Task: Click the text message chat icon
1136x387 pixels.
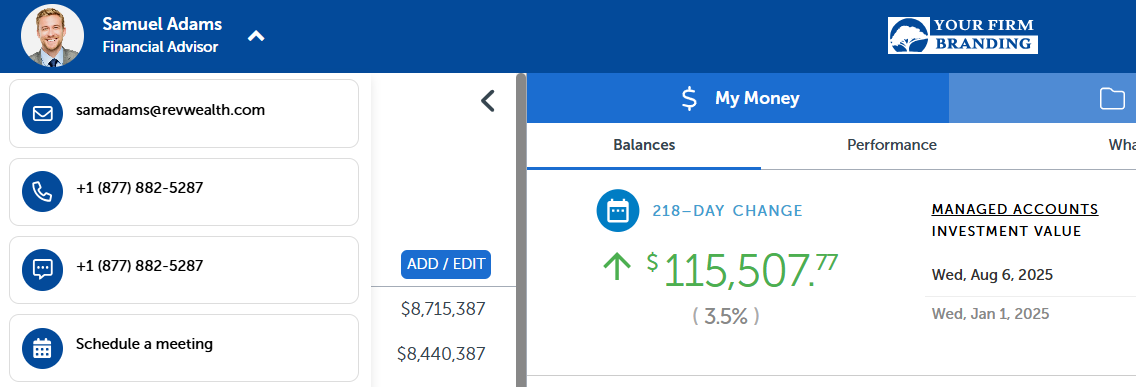Action: [x=43, y=270]
